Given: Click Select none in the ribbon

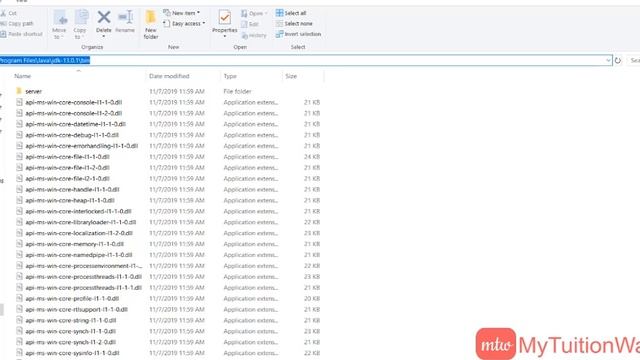Looking at the screenshot, I should point(294,24).
